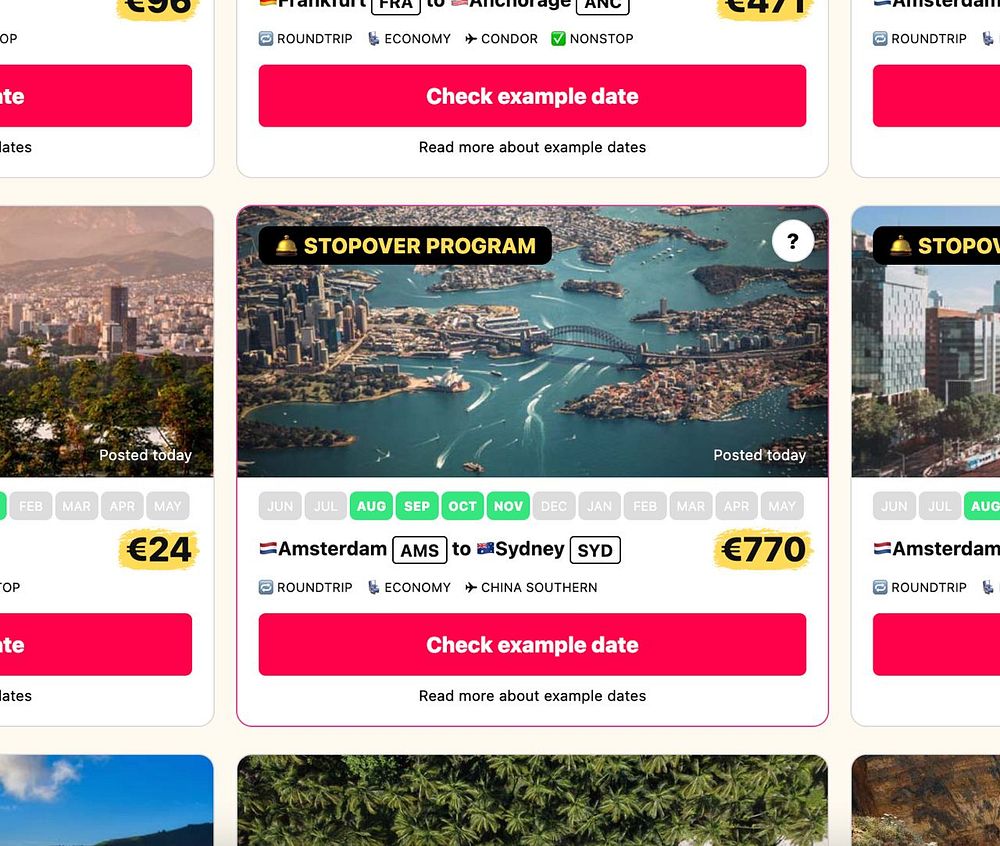Click Check example date for Anchorage deal

pyautogui.click(x=533, y=96)
